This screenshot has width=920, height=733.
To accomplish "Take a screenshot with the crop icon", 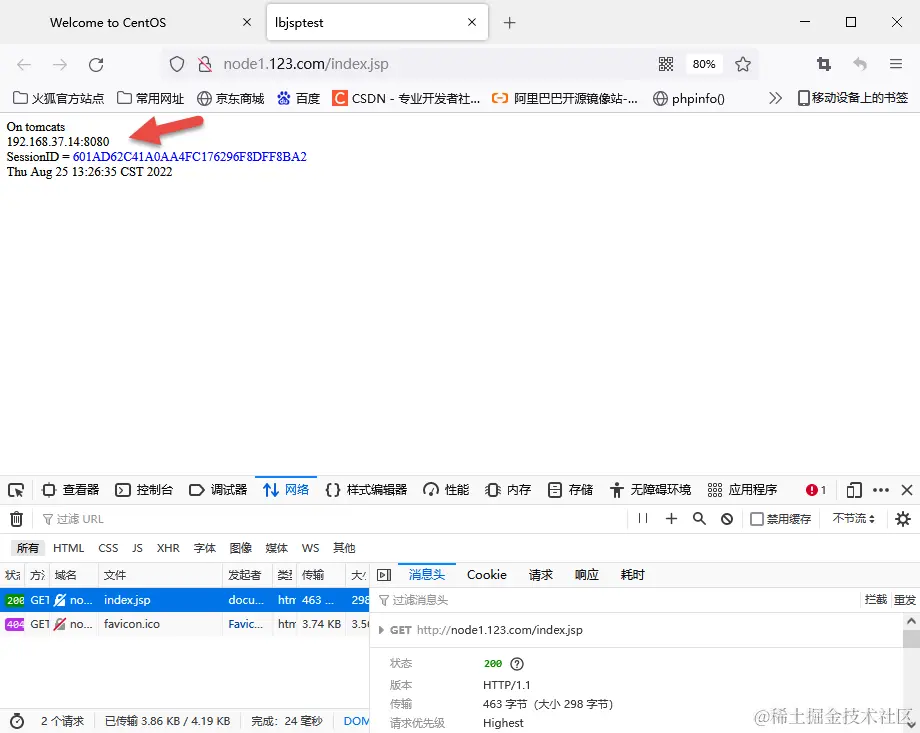I will (824, 64).
